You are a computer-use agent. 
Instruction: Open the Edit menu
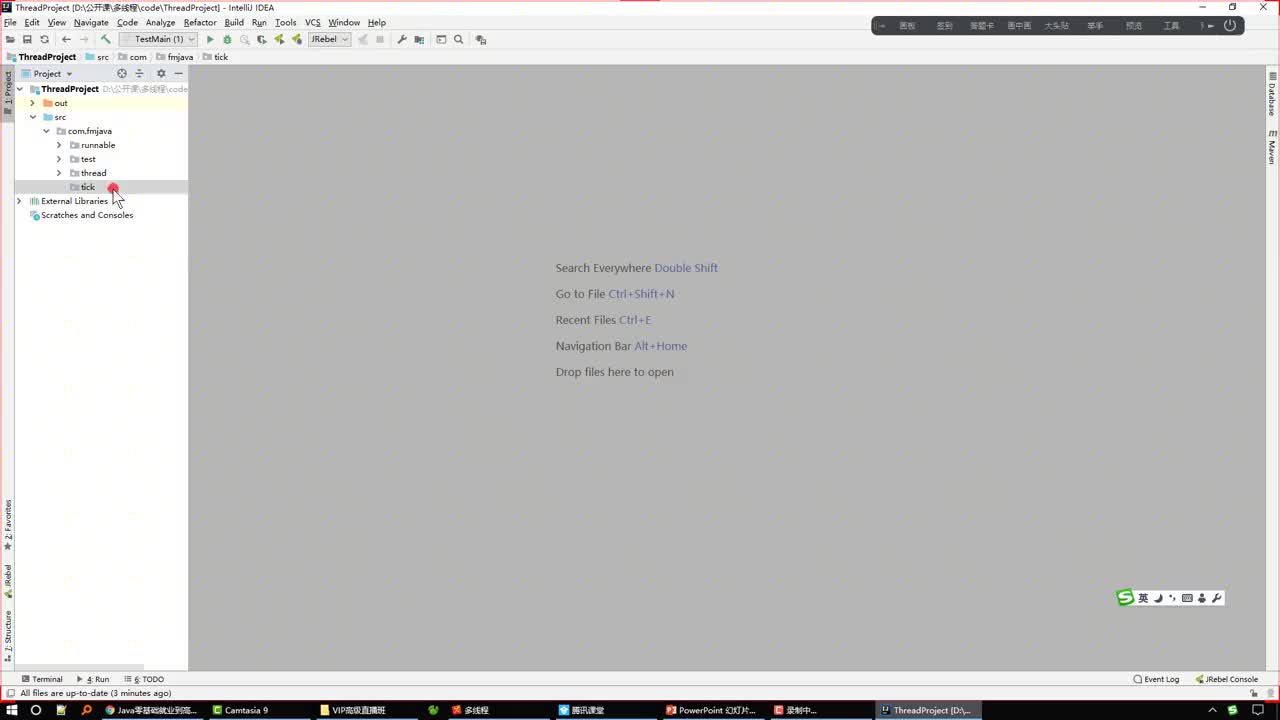tap(32, 22)
